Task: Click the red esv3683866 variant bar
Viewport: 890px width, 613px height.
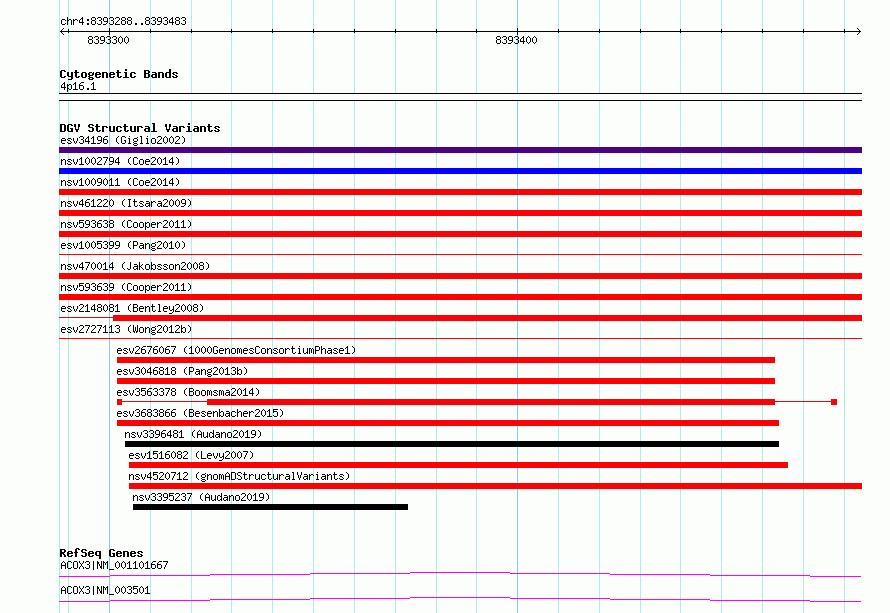Action: tap(448, 423)
